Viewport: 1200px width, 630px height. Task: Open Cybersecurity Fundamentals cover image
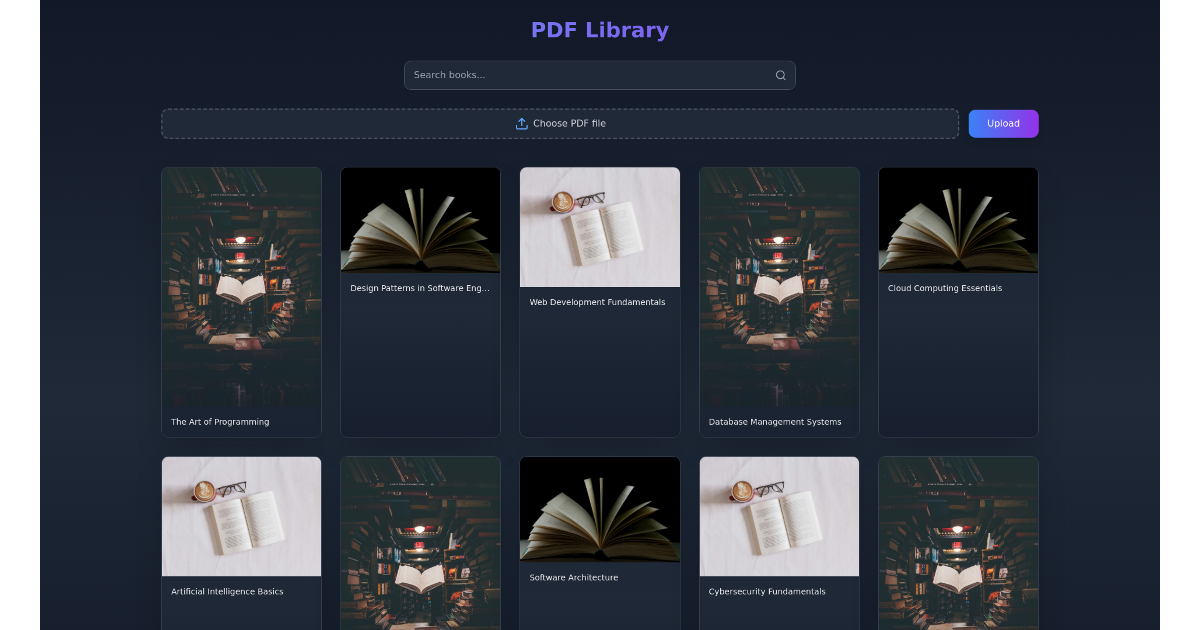(x=779, y=516)
